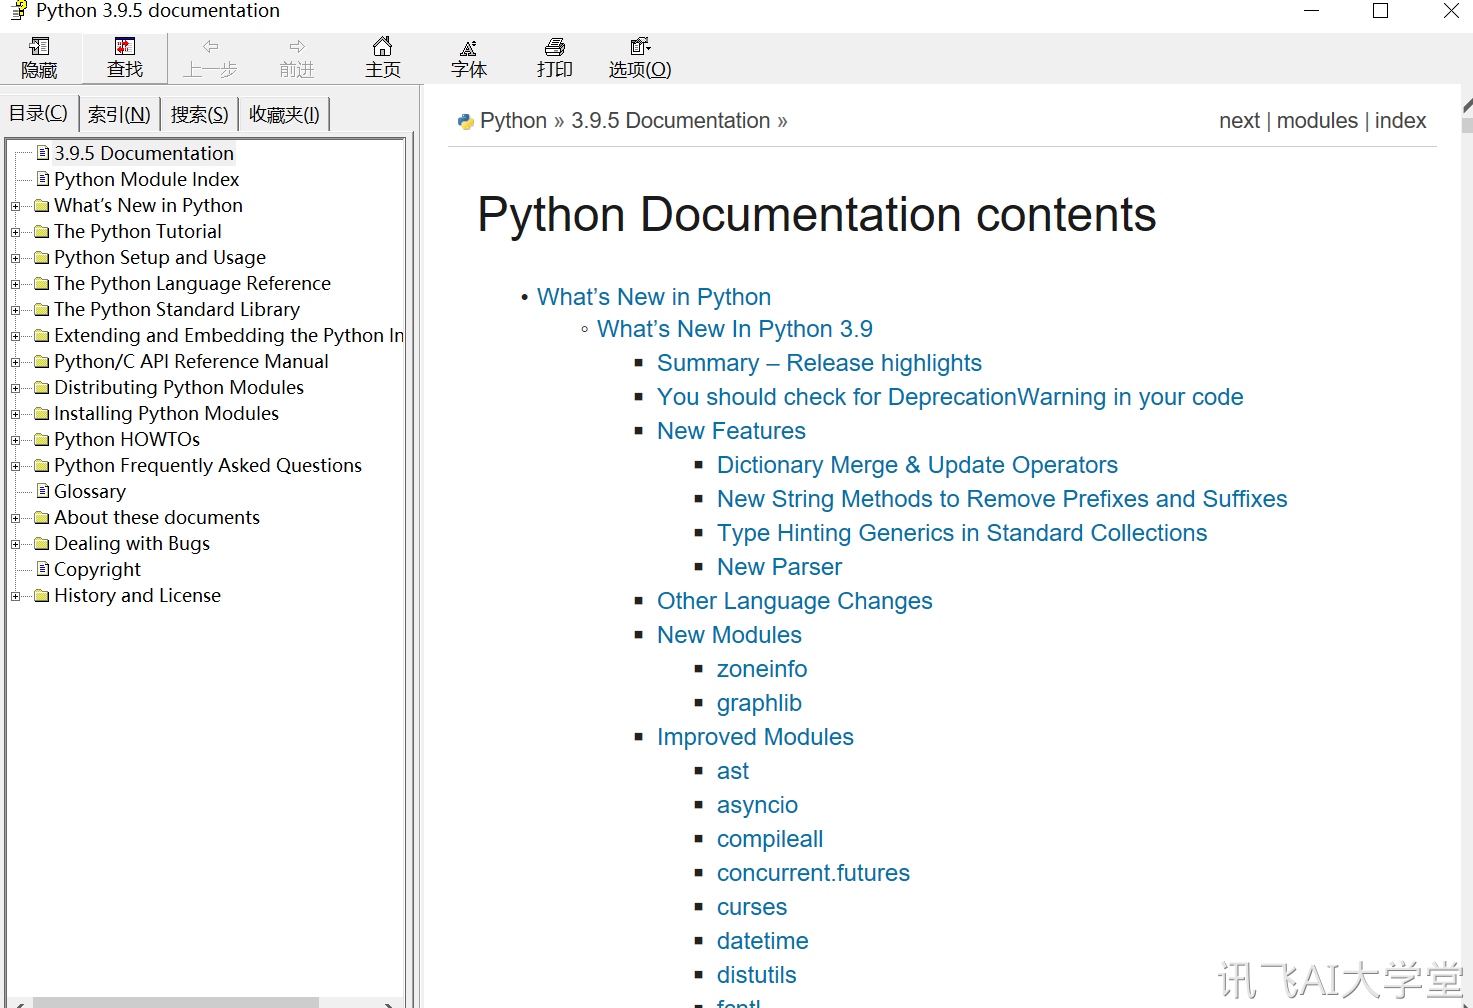1473x1008 pixels.
Task: Switch to the 目录(C) tab
Action: (x=39, y=113)
